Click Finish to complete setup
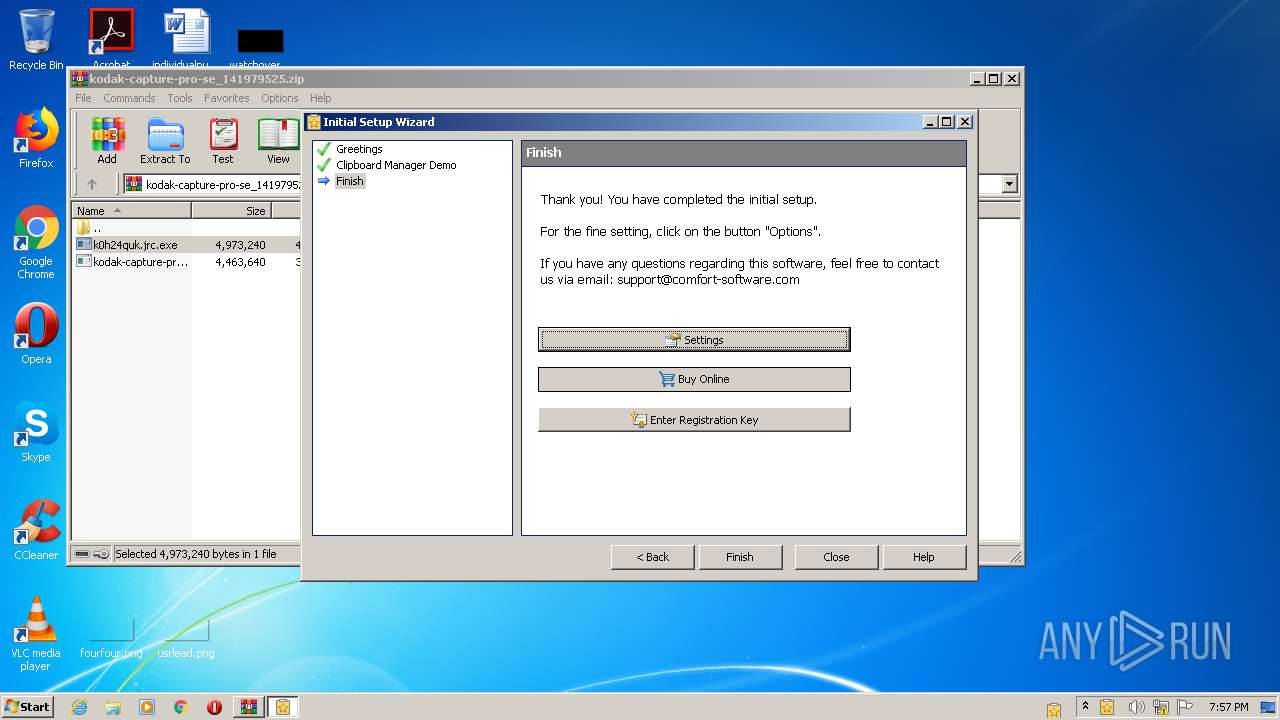1280x720 pixels. click(740, 557)
